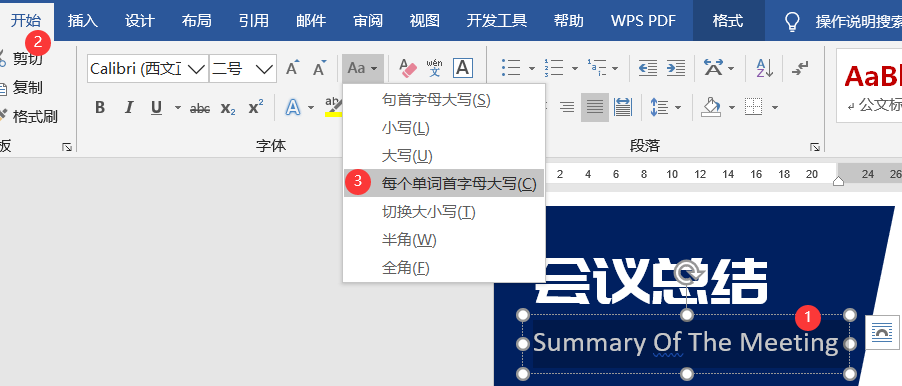This screenshot has height=386, width=902.
Task: Click the 格式刷 format painter button
Action: click(30, 117)
